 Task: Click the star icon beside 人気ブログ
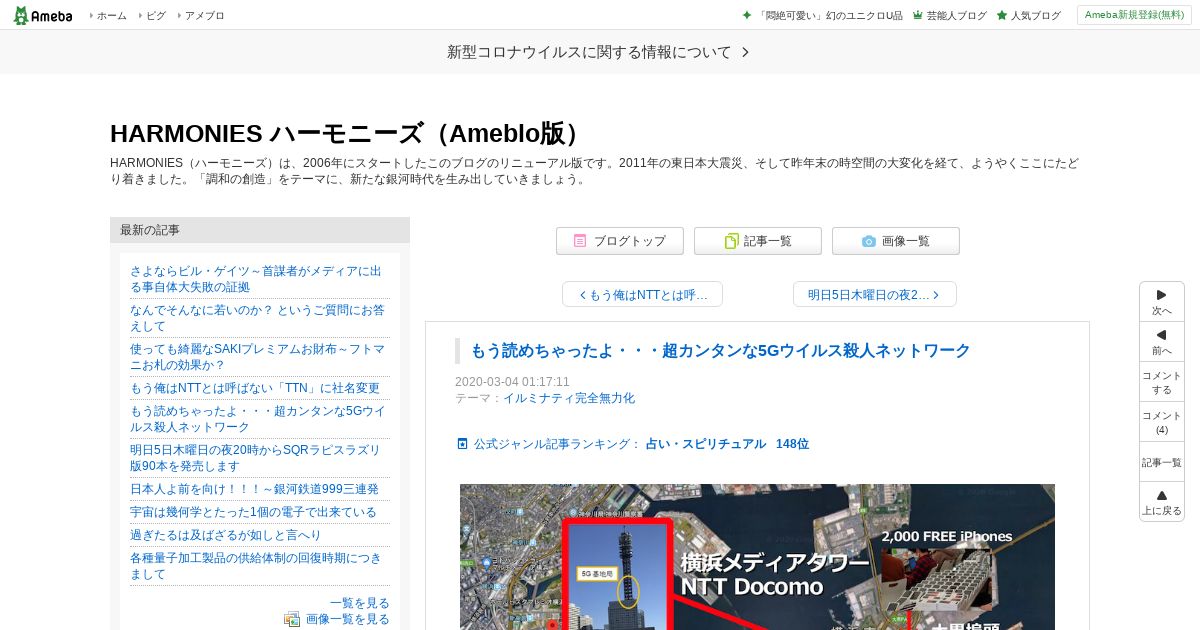pos(1001,16)
